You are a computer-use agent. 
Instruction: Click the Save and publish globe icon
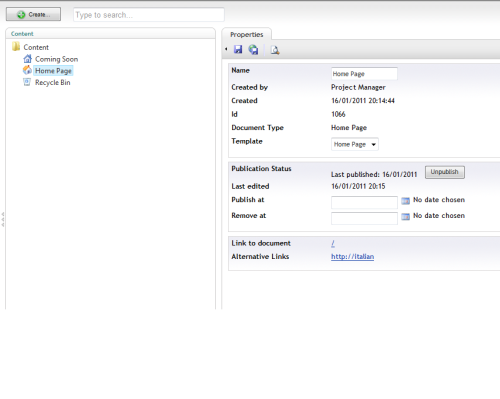253,50
